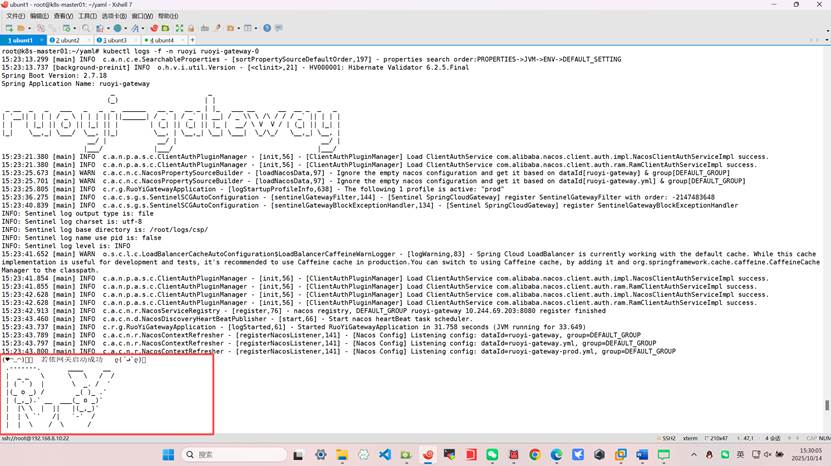The image size is (831, 466).
Task: Open Task View from the taskbar
Action: (298, 454)
